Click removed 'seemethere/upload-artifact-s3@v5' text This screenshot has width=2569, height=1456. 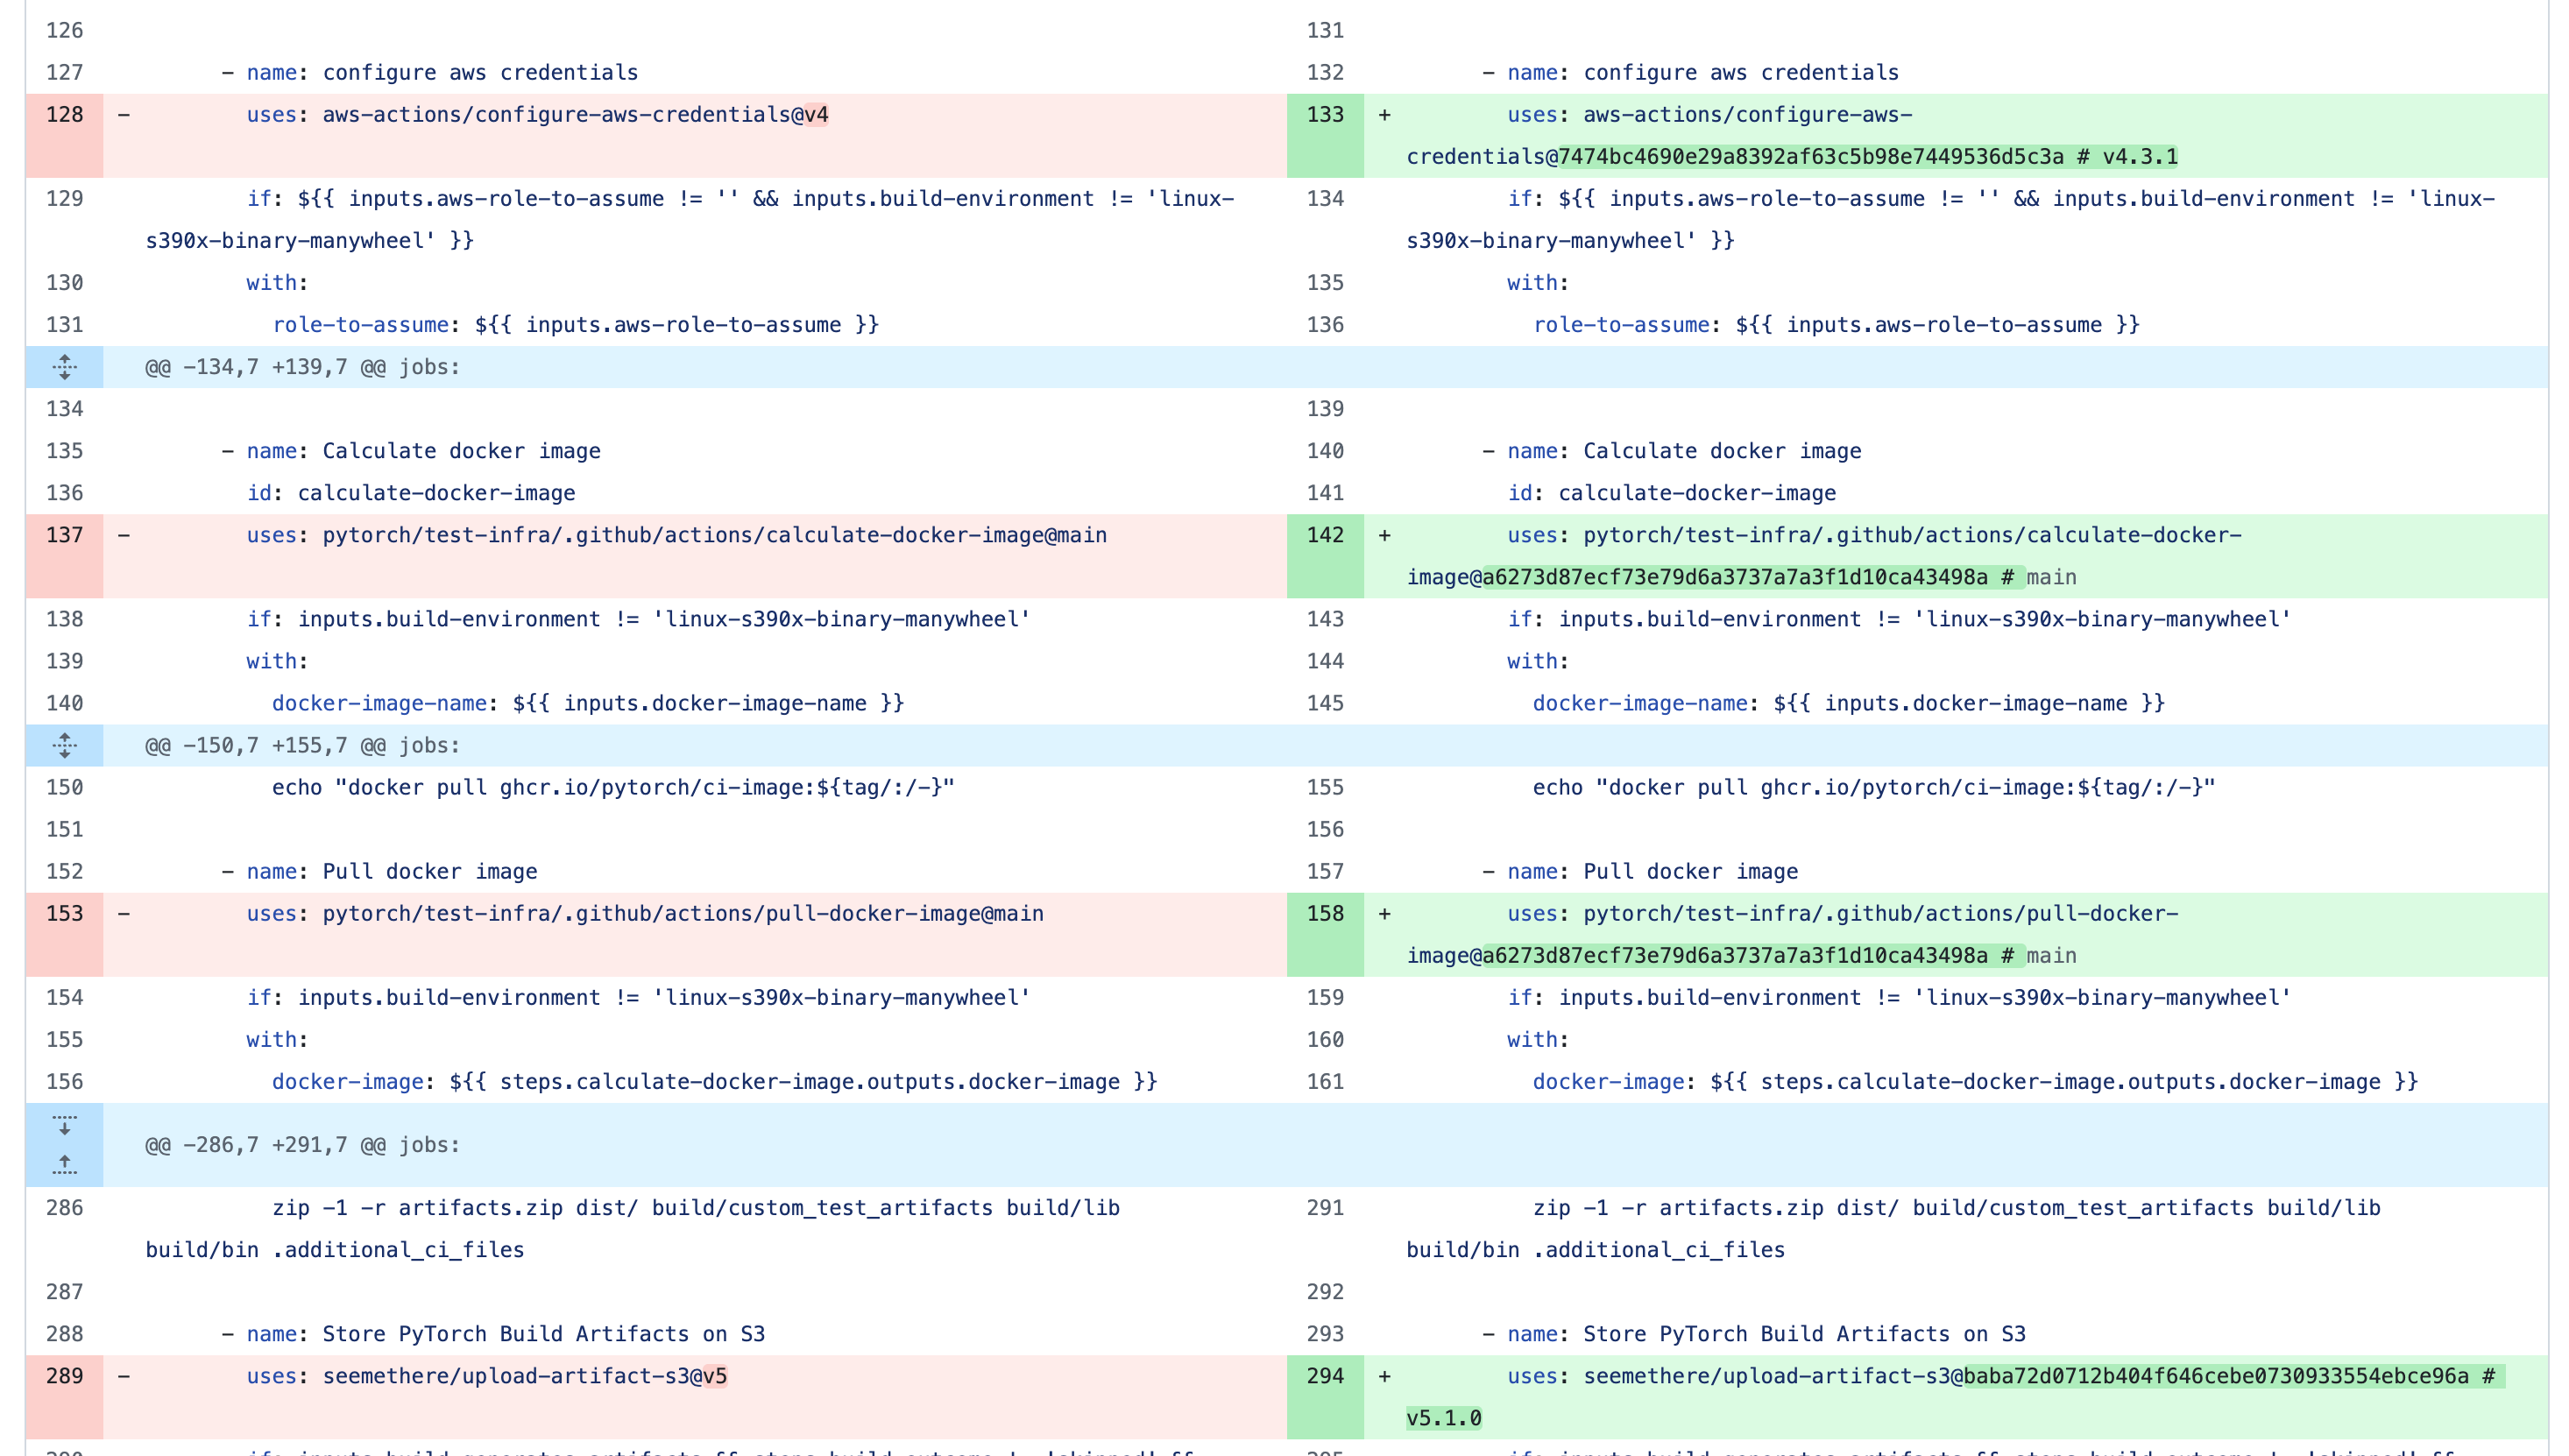(525, 1376)
